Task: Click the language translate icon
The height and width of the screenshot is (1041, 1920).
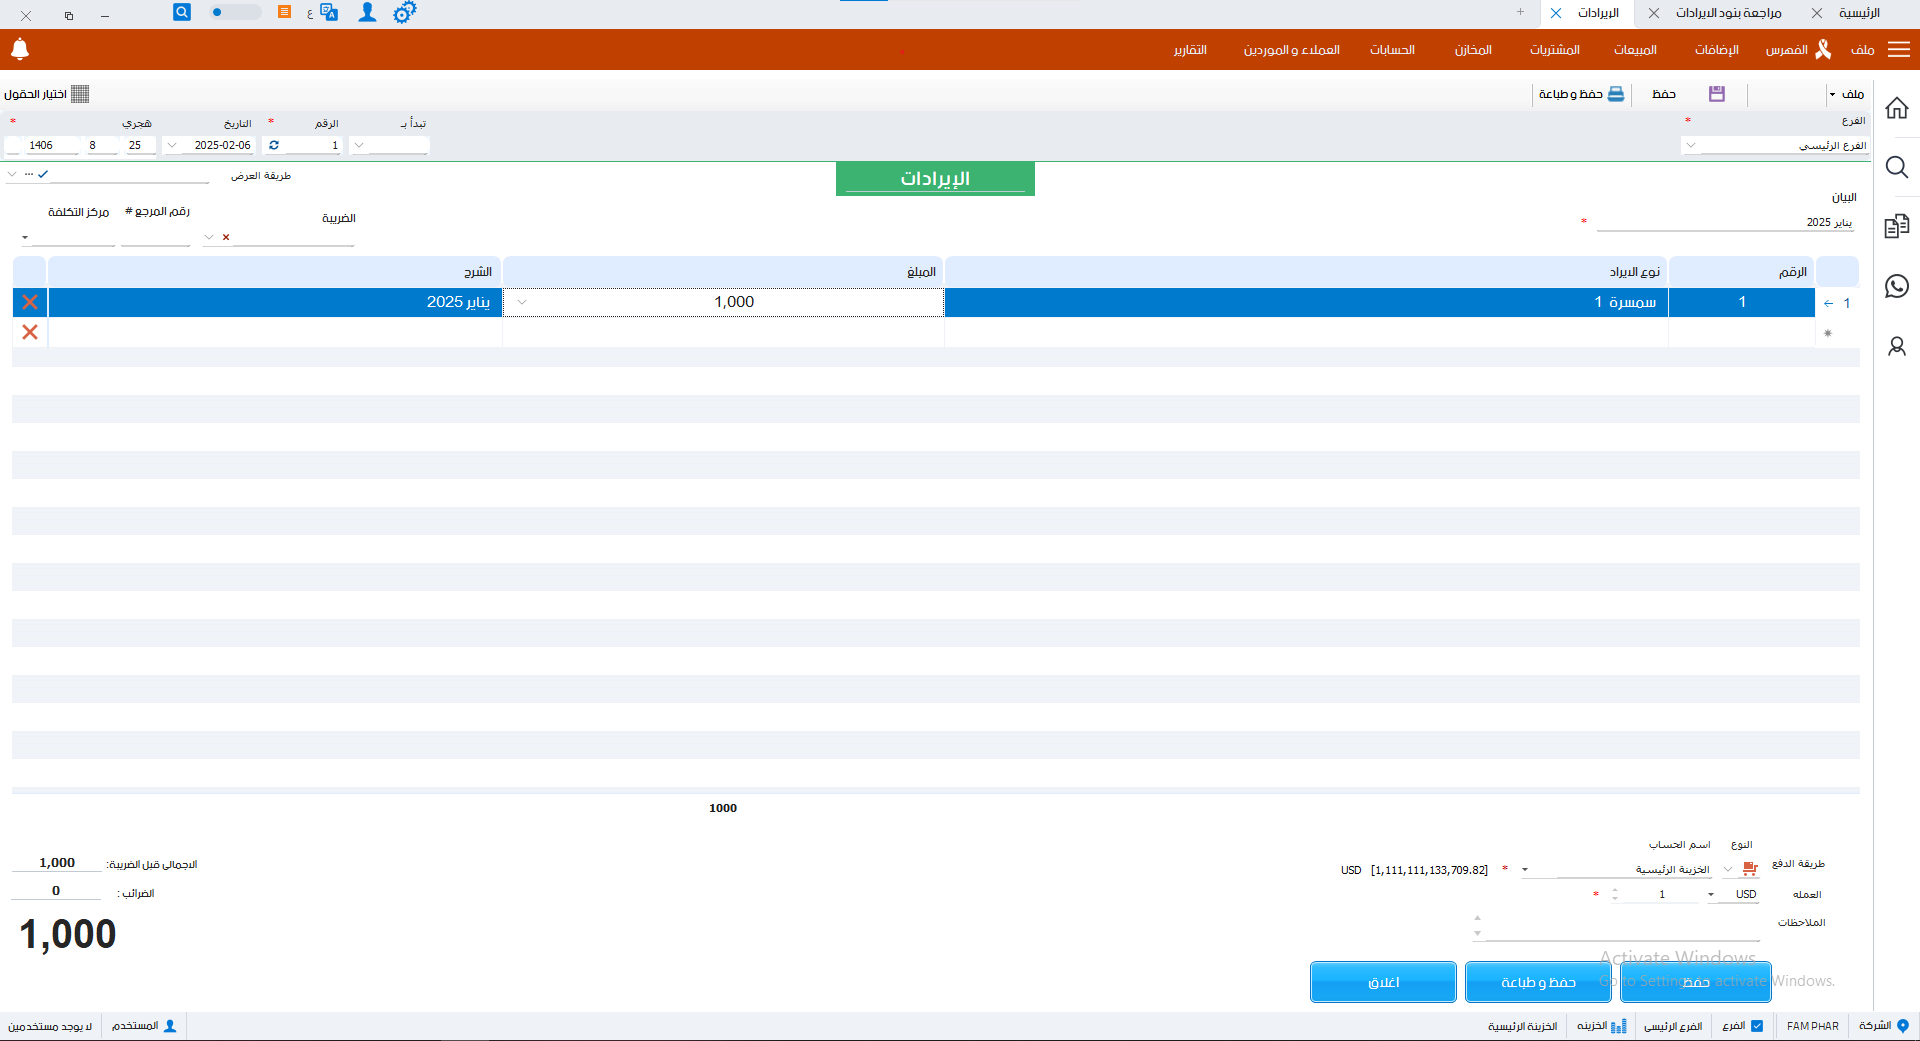Action: [x=328, y=13]
